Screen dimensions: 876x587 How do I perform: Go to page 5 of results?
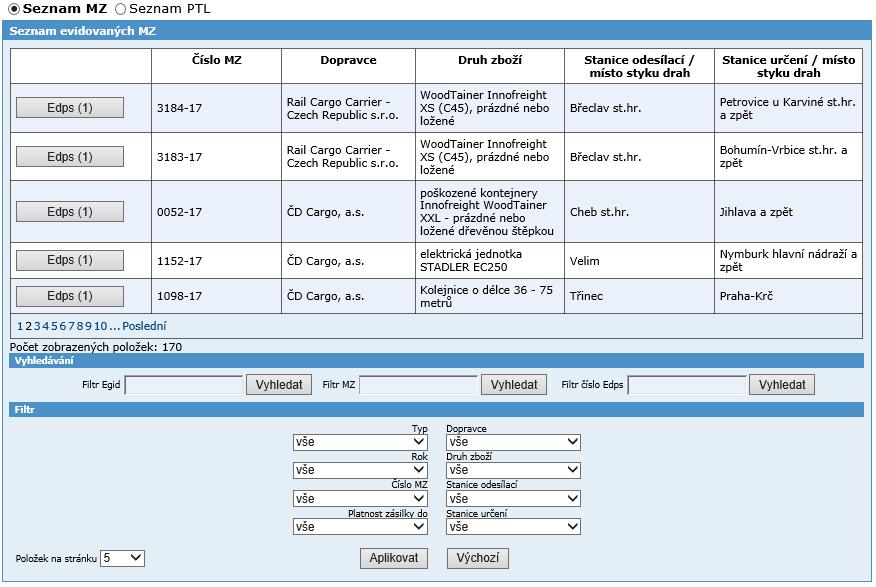54,326
